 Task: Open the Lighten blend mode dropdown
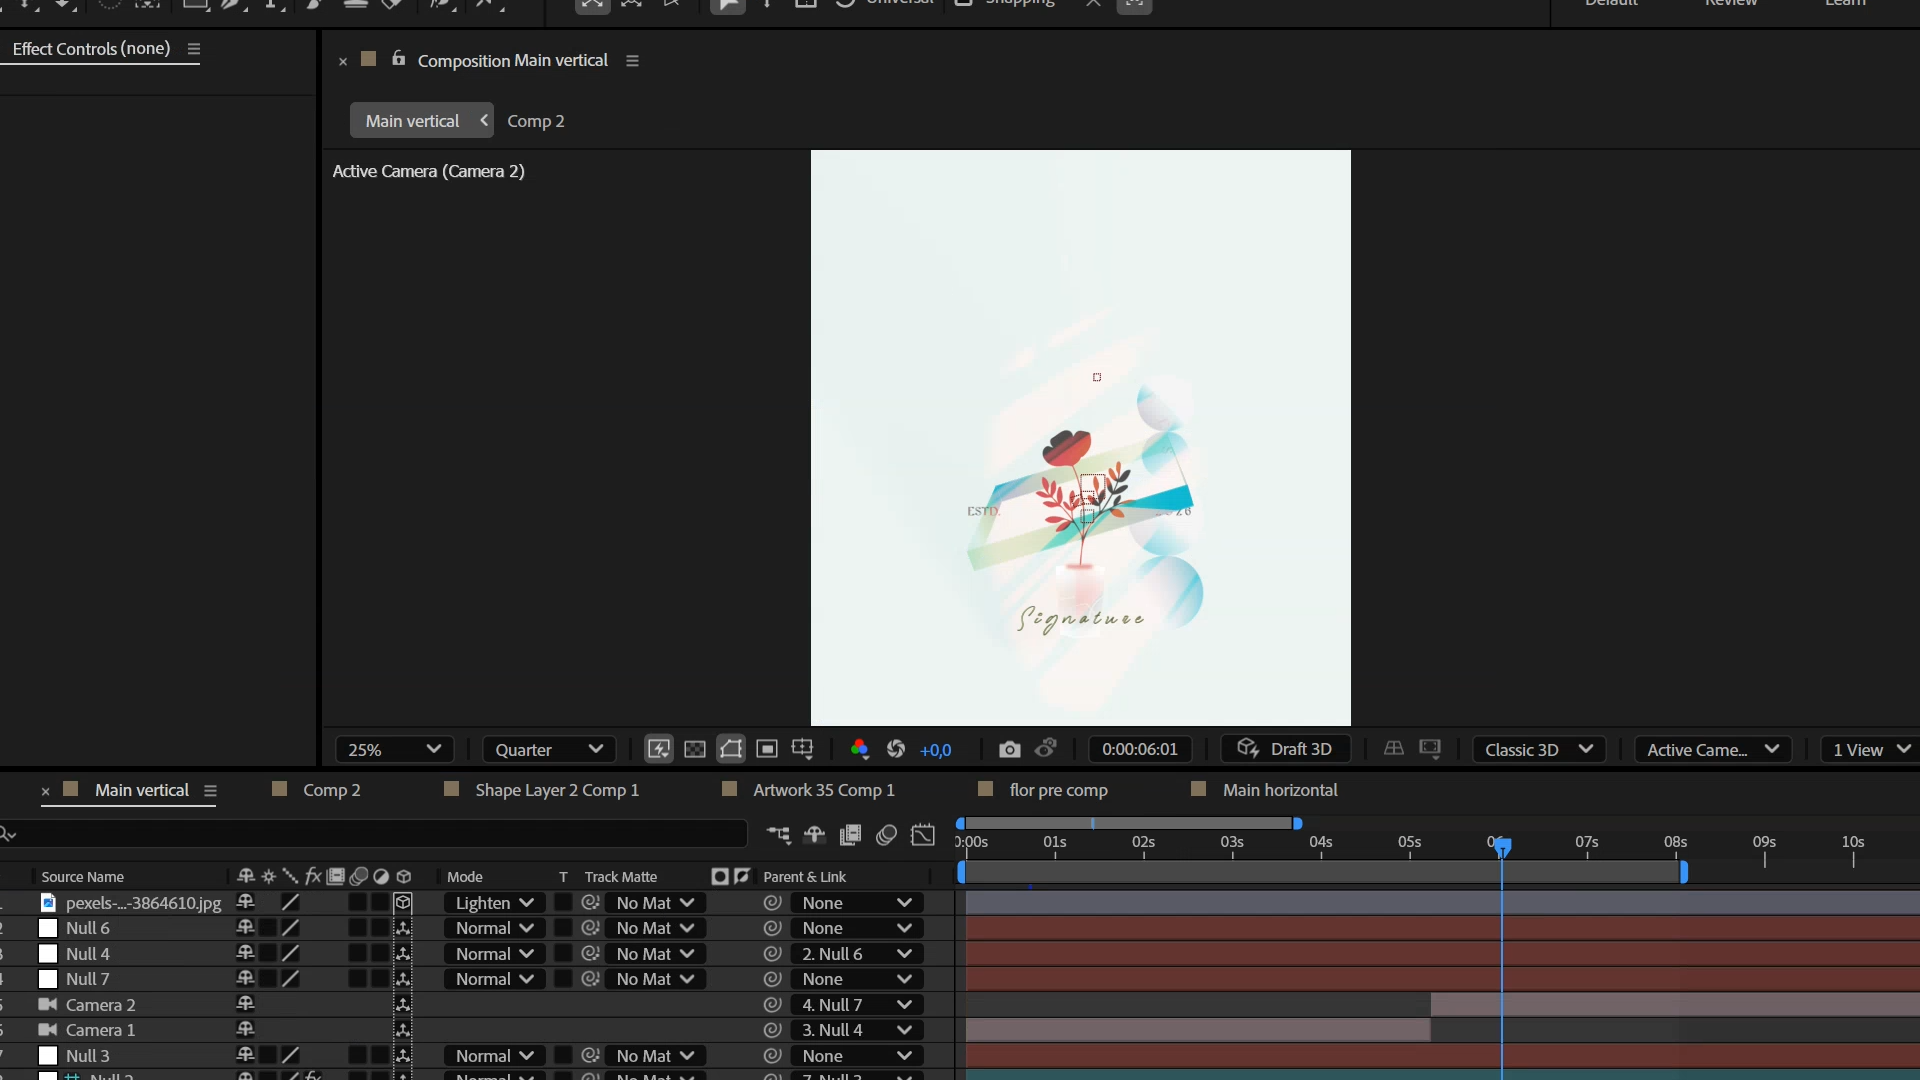[x=494, y=903]
